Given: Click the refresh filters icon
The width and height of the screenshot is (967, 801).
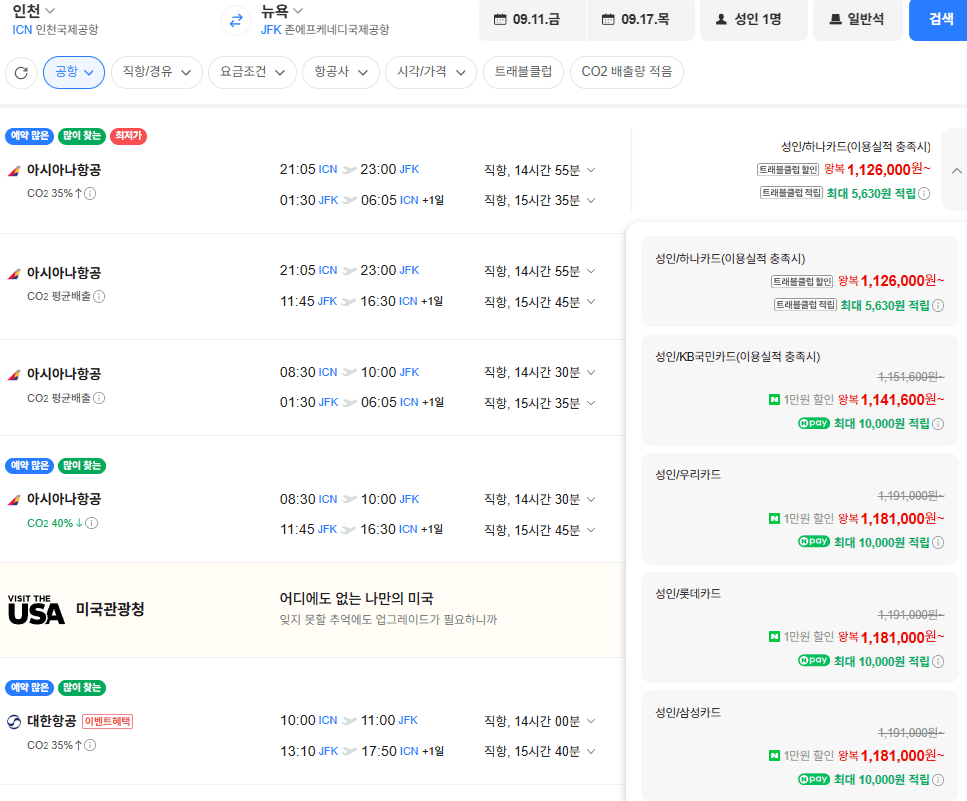Looking at the screenshot, I should tap(21, 73).
